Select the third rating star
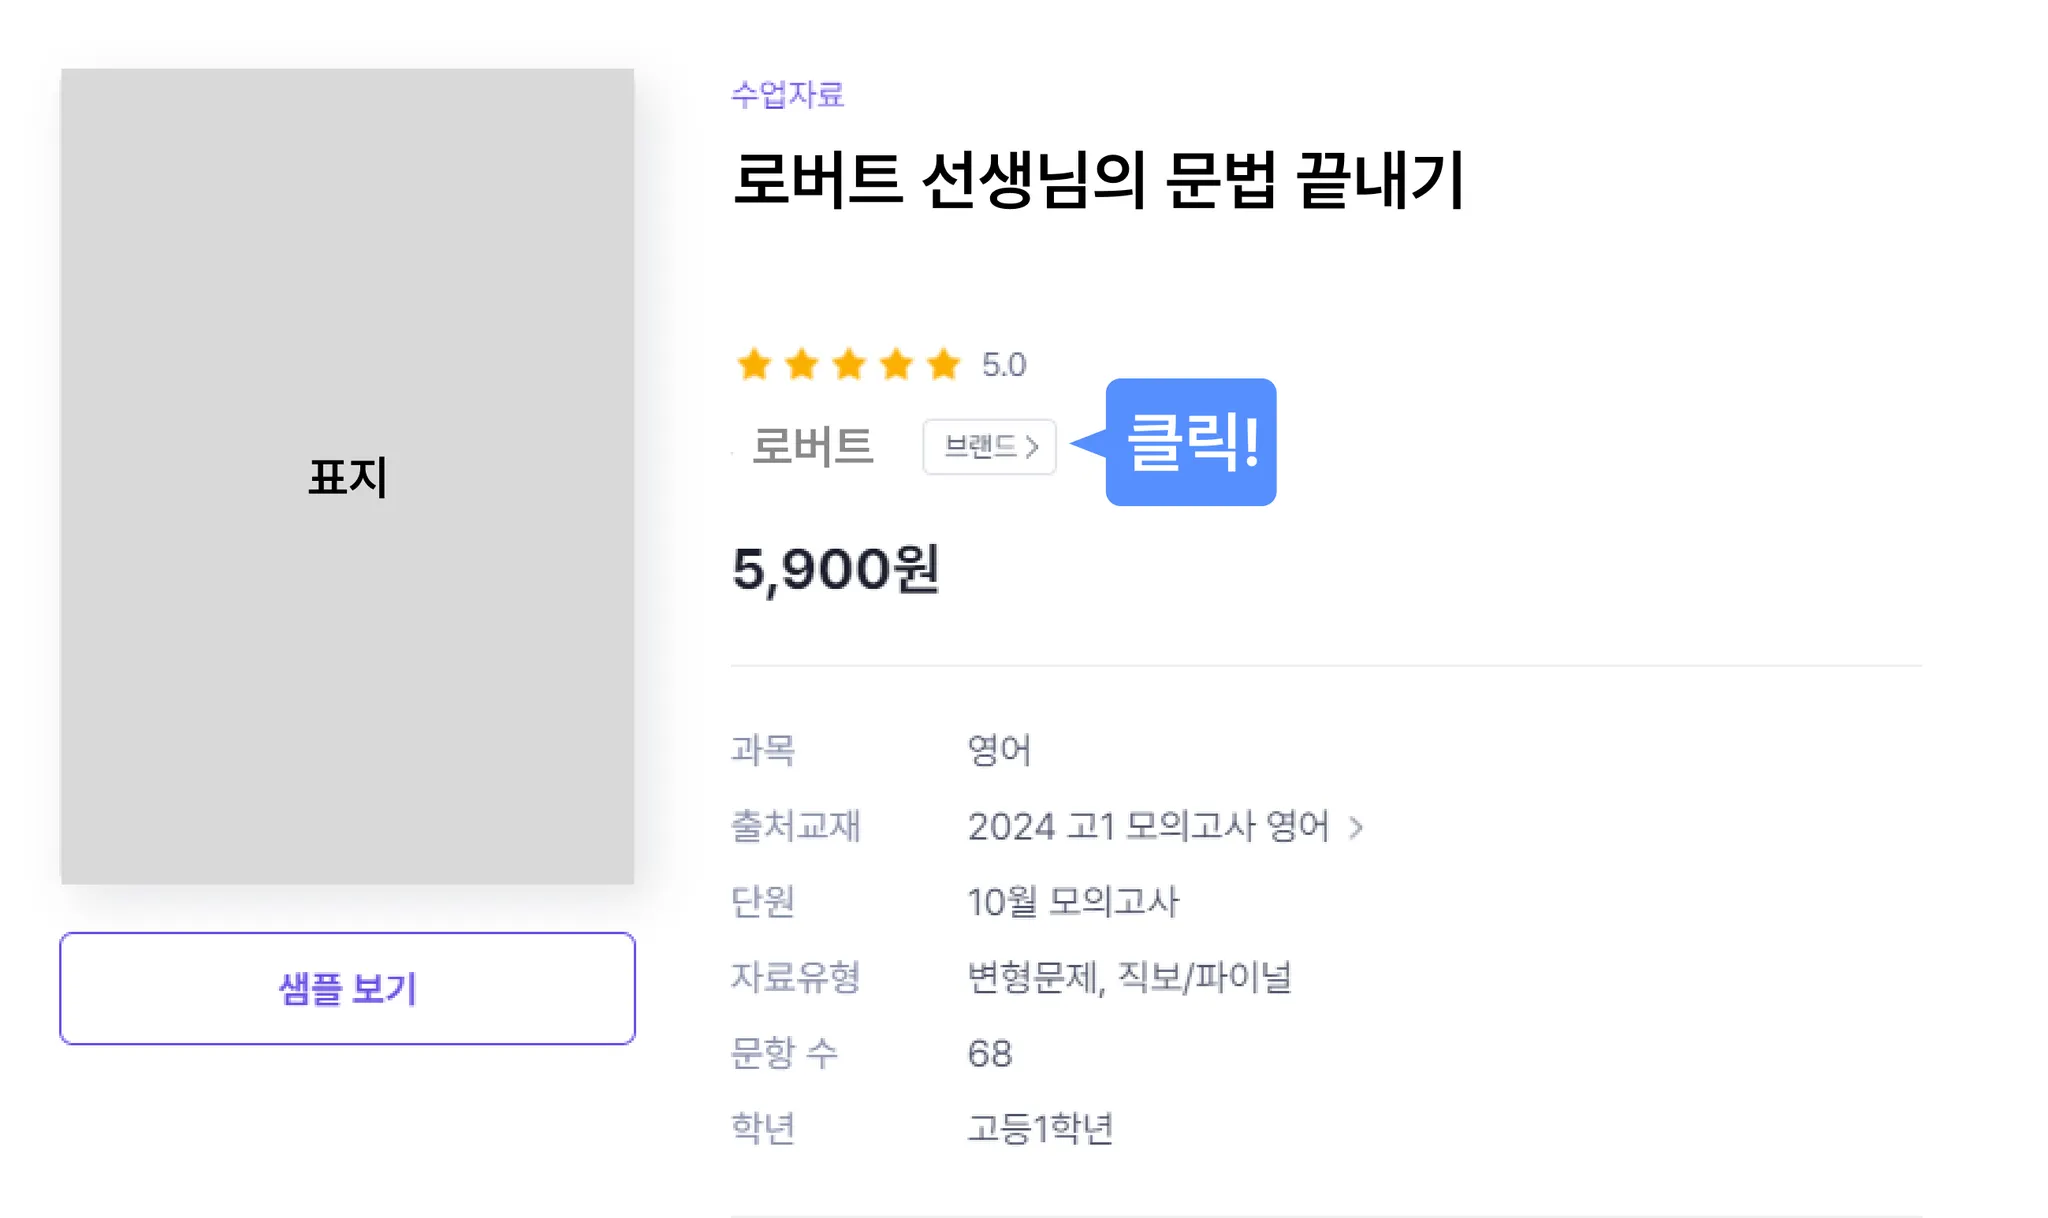The height and width of the screenshot is (1218, 2048). click(849, 365)
